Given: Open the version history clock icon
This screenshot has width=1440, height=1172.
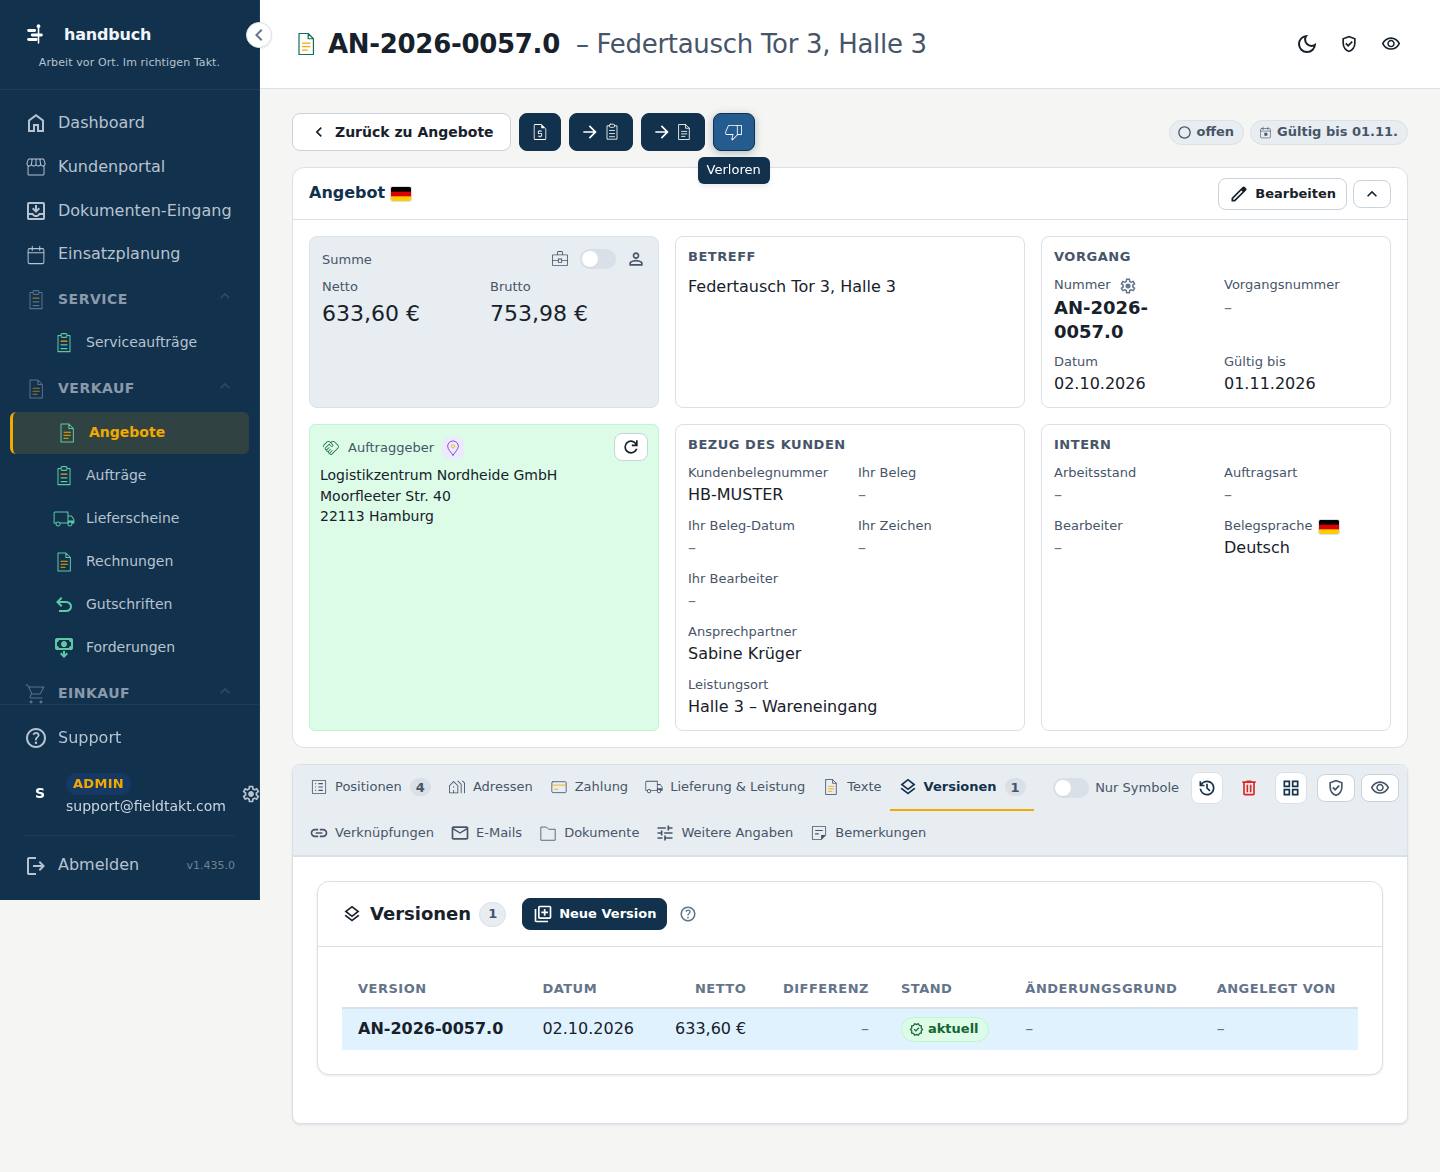Looking at the screenshot, I should click(1207, 788).
